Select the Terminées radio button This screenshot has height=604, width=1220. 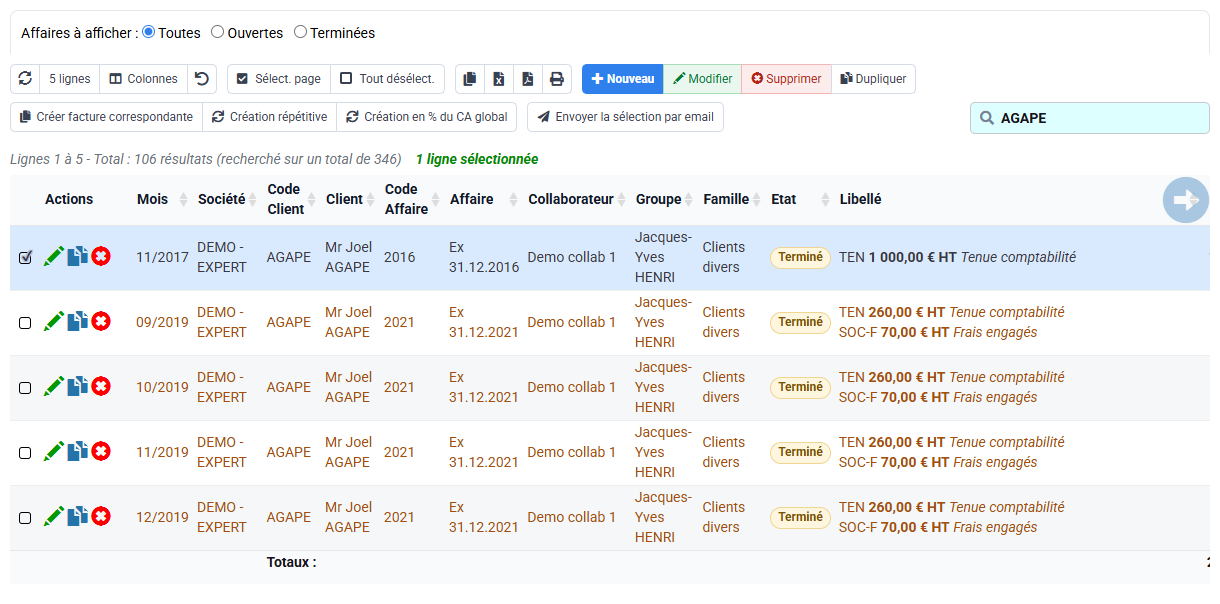click(x=300, y=32)
